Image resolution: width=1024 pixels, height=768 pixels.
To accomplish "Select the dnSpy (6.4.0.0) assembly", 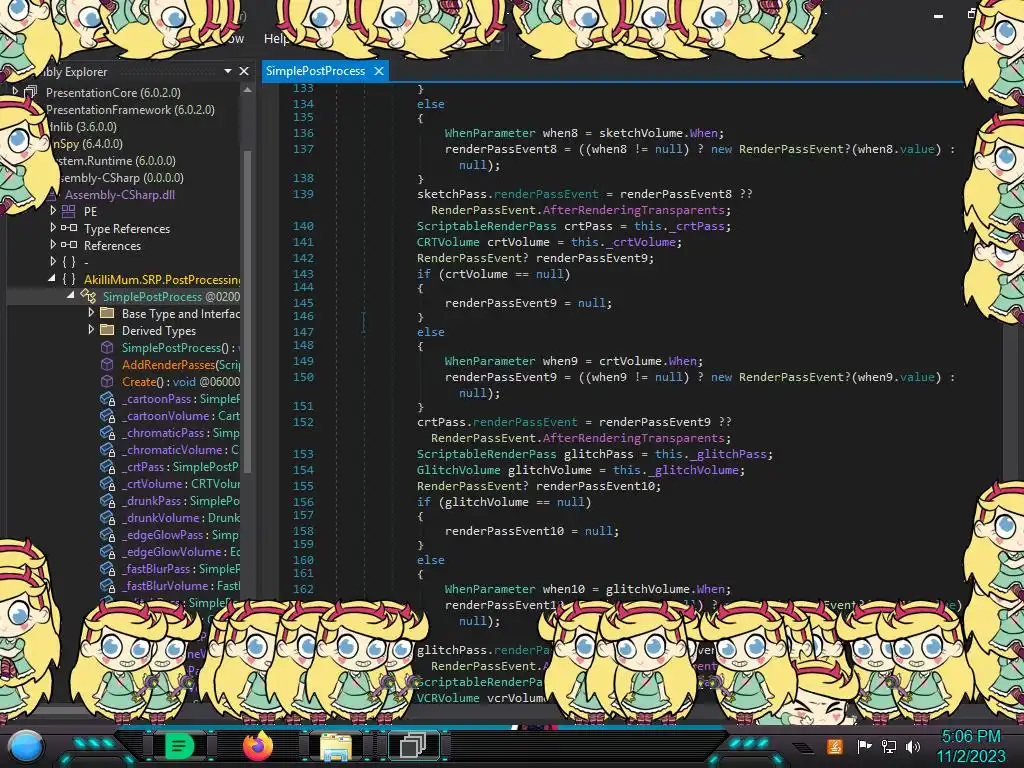I will pyautogui.click(x=87, y=144).
